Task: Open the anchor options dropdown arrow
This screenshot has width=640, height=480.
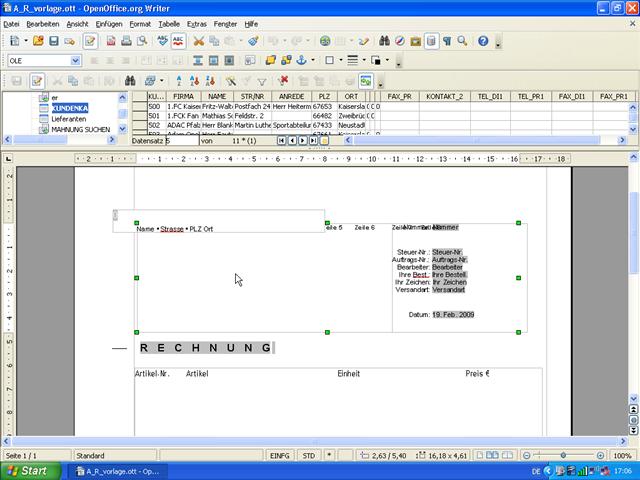Action: click(x=313, y=60)
